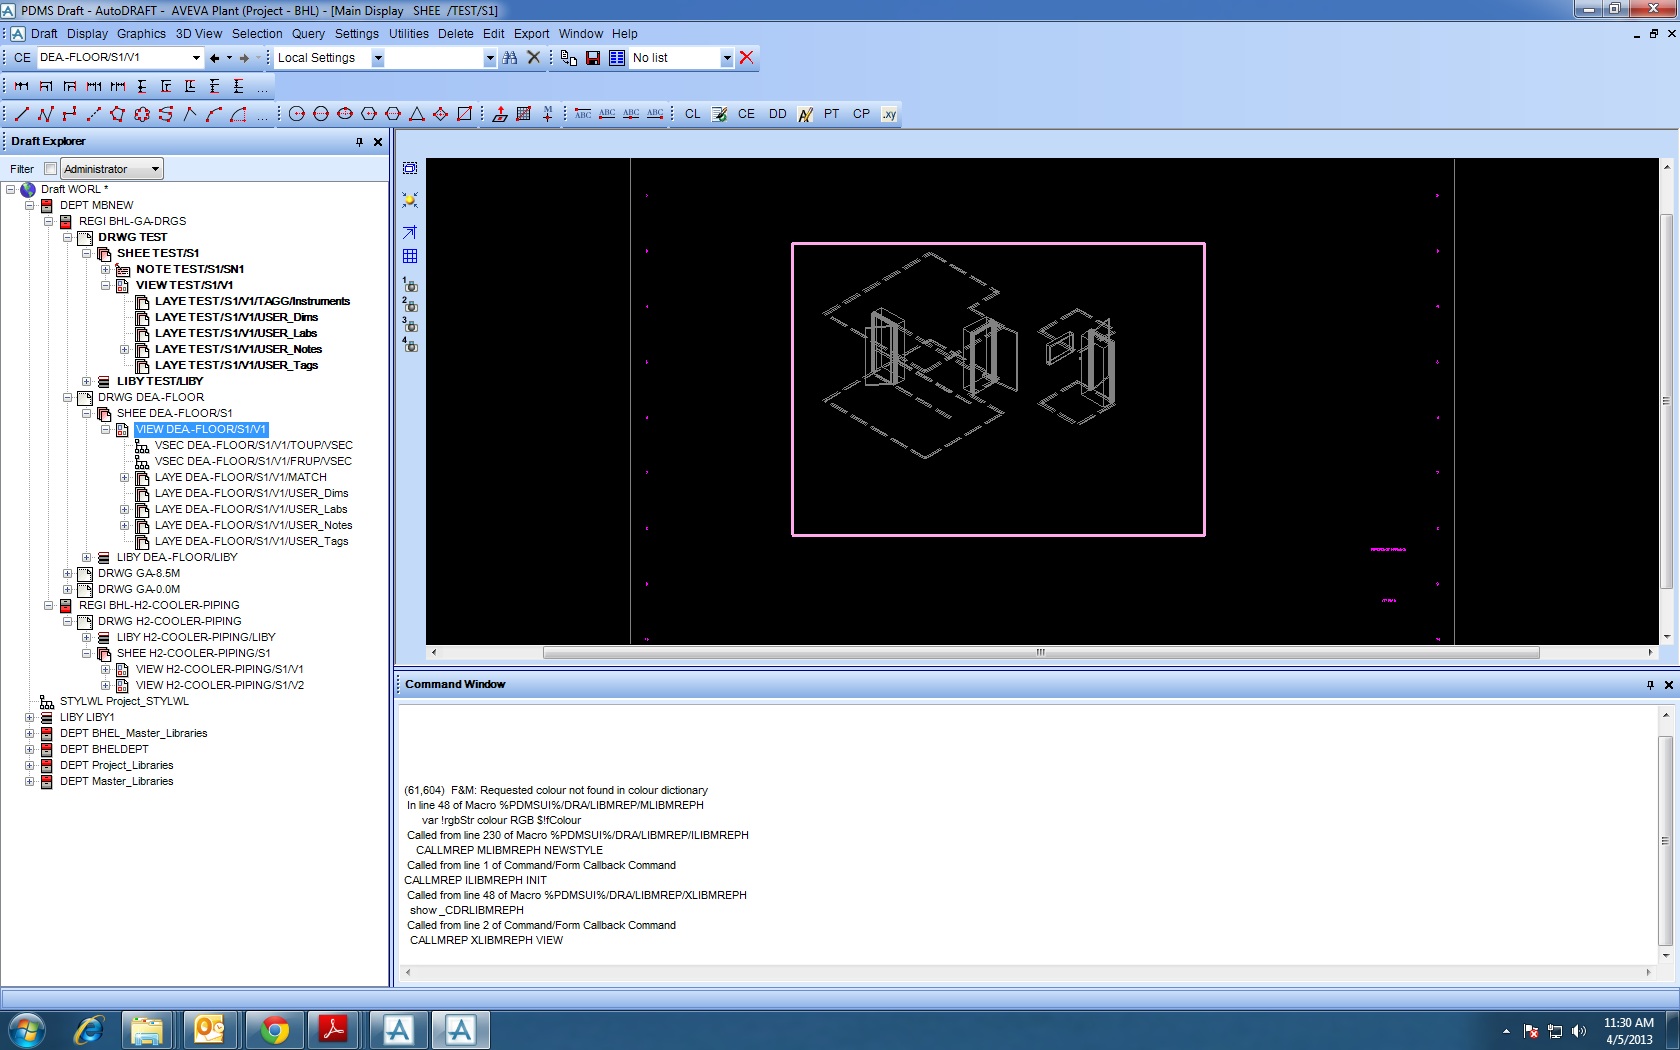Select the square with diagonal tool

coord(465,114)
